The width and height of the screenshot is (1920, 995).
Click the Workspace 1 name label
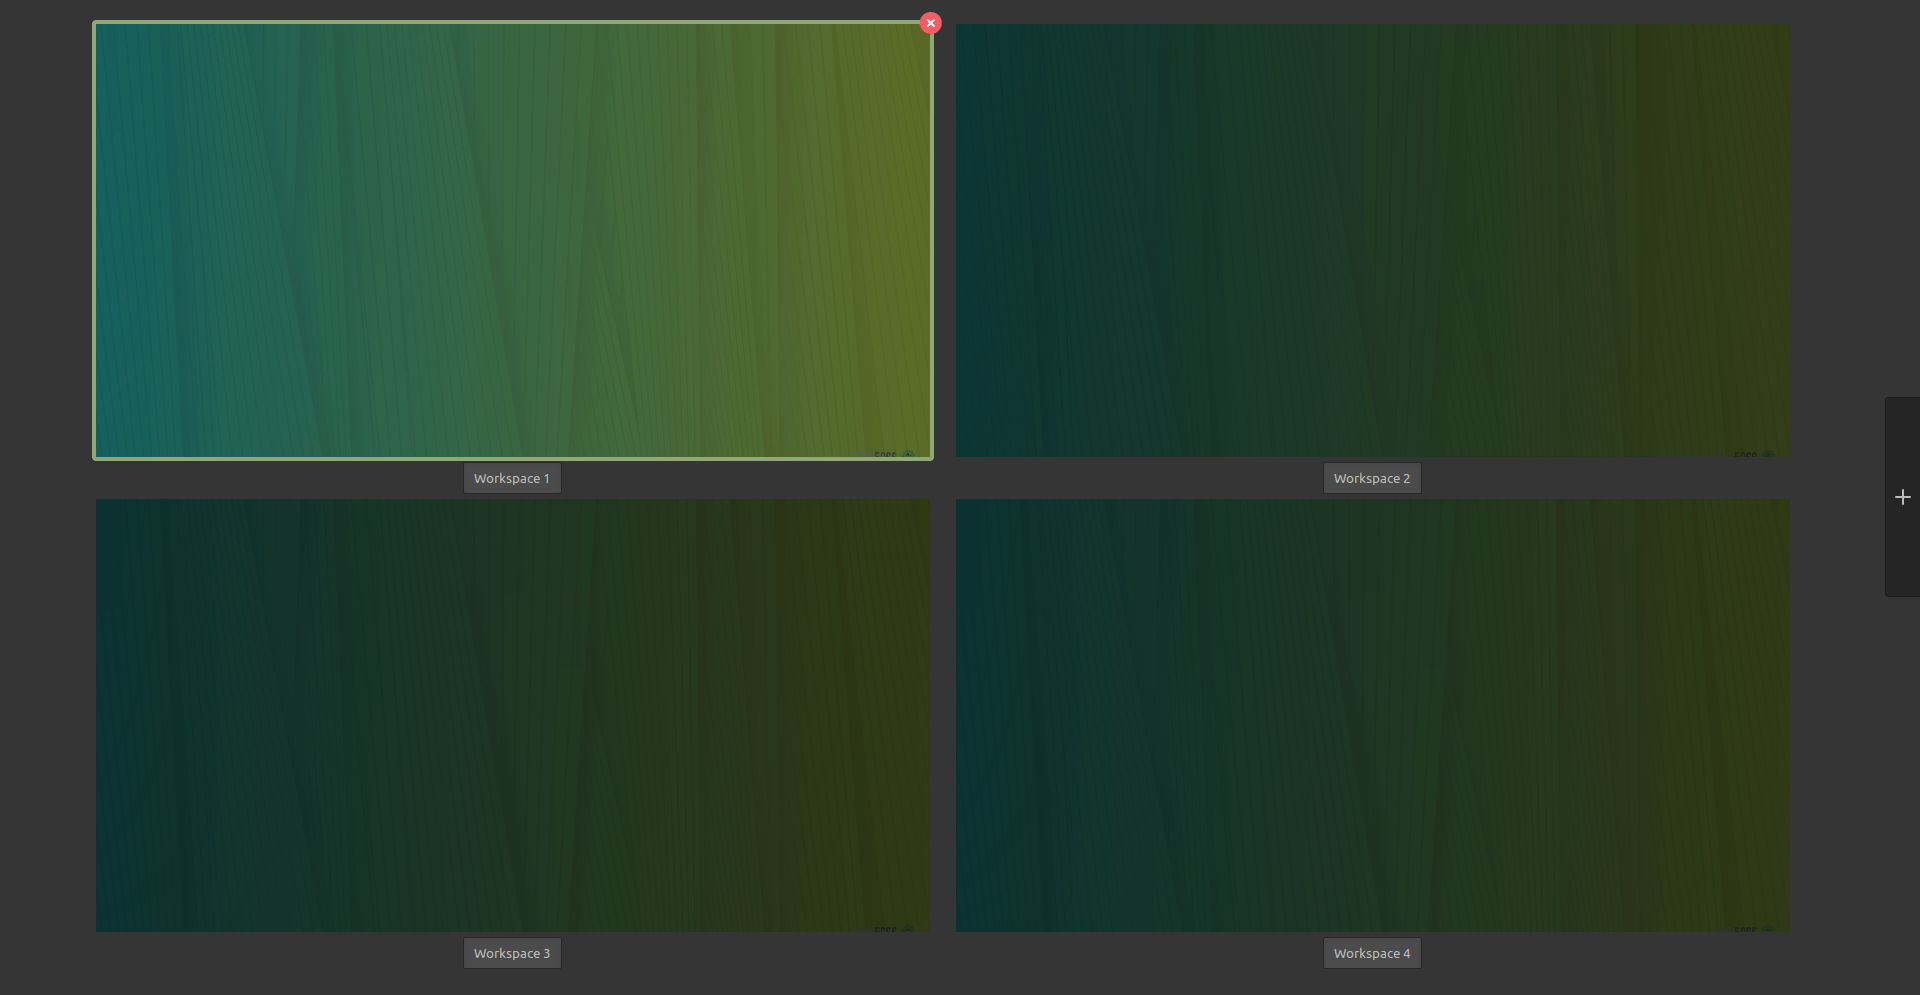point(512,478)
